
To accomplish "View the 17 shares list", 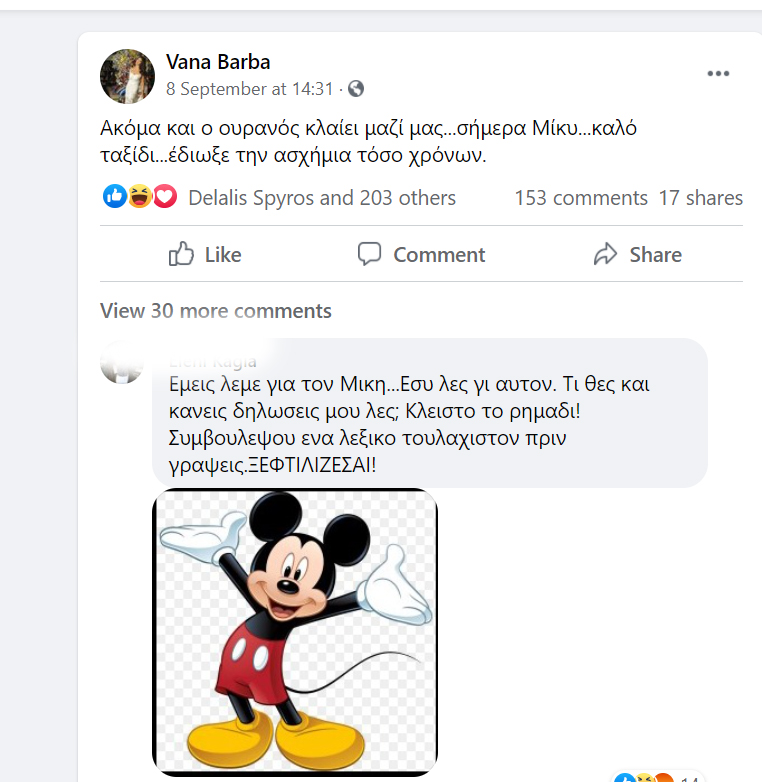I will pos(700,198).
